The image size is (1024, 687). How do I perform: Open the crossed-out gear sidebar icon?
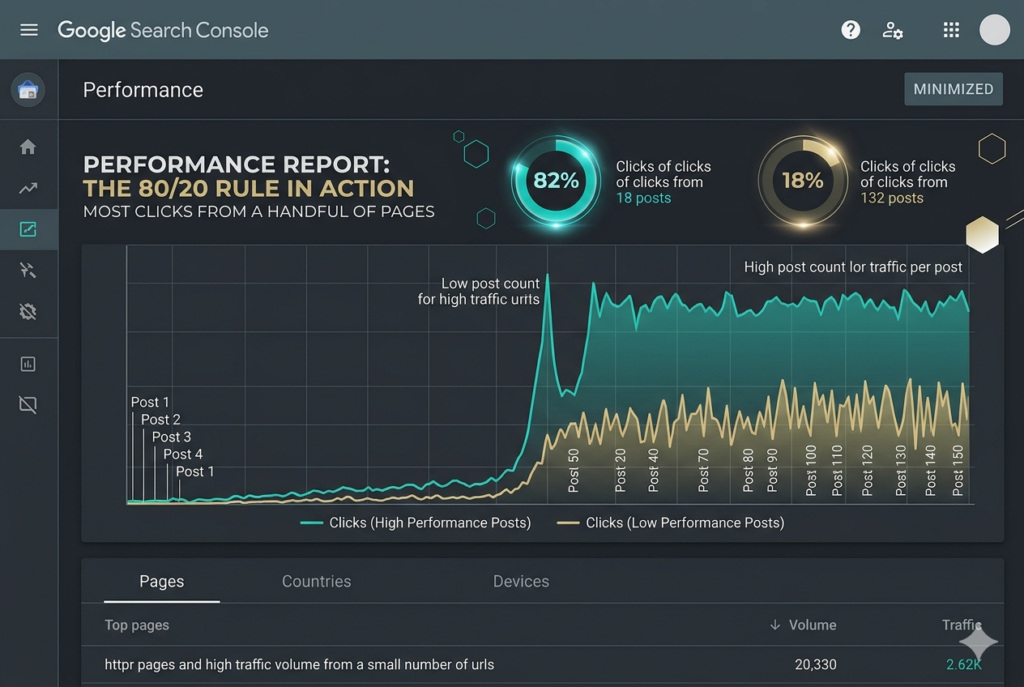(28, 312)
